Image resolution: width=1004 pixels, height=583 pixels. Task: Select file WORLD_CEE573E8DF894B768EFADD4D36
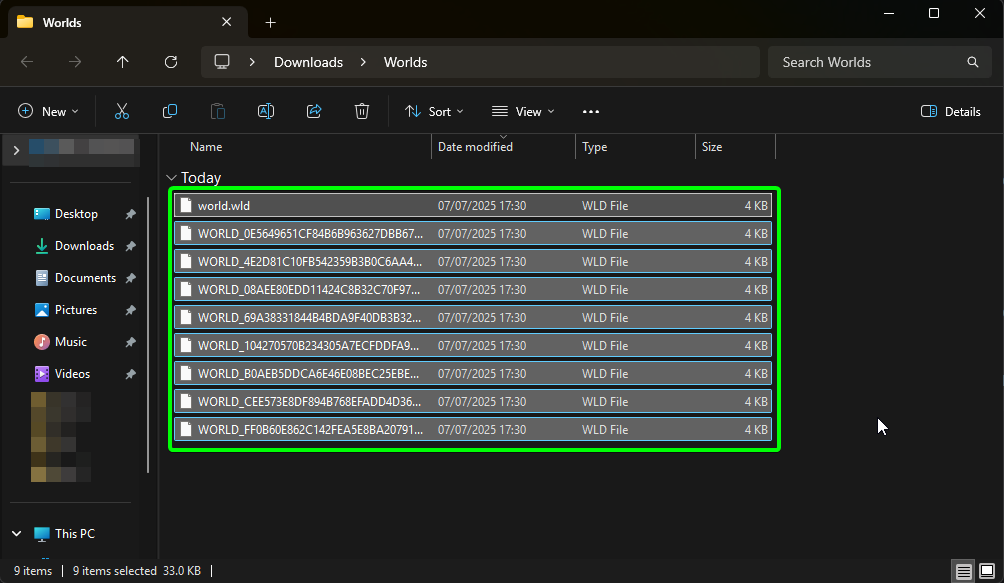point(473,402)
